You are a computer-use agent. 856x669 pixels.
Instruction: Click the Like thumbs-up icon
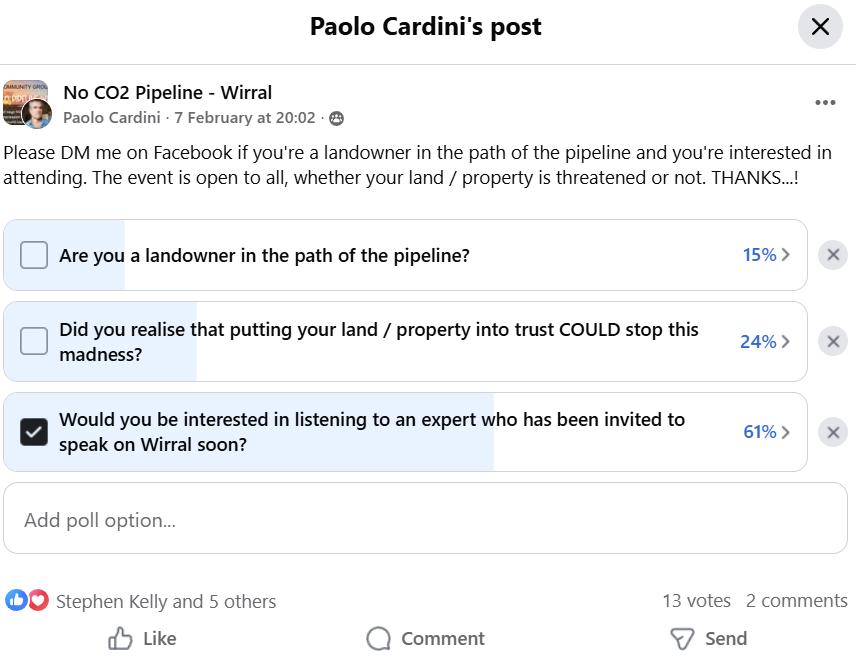coord(121,638)
